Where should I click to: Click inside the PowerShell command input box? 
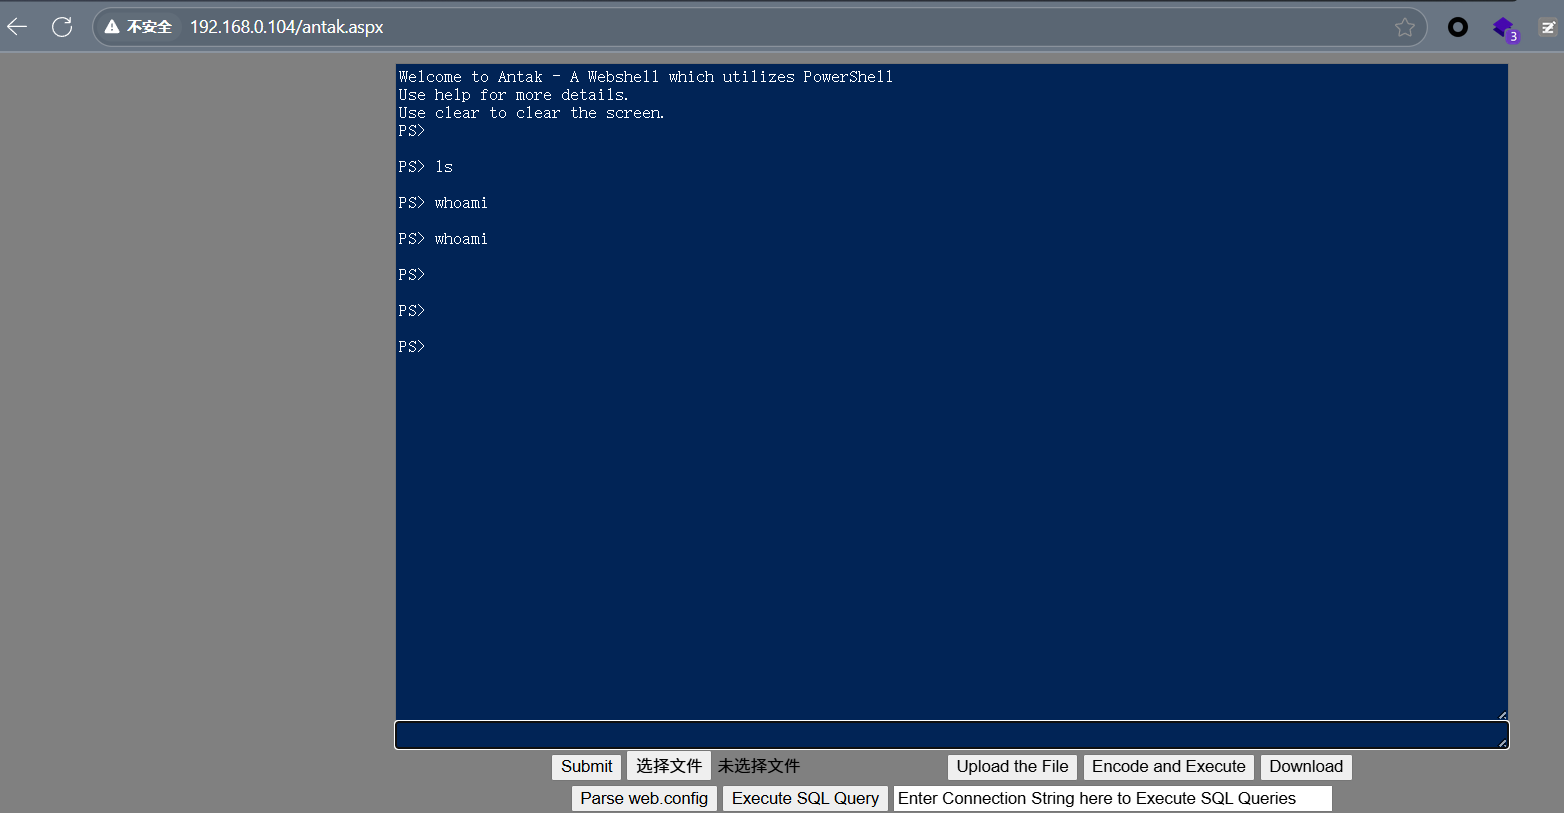(951, 735)
